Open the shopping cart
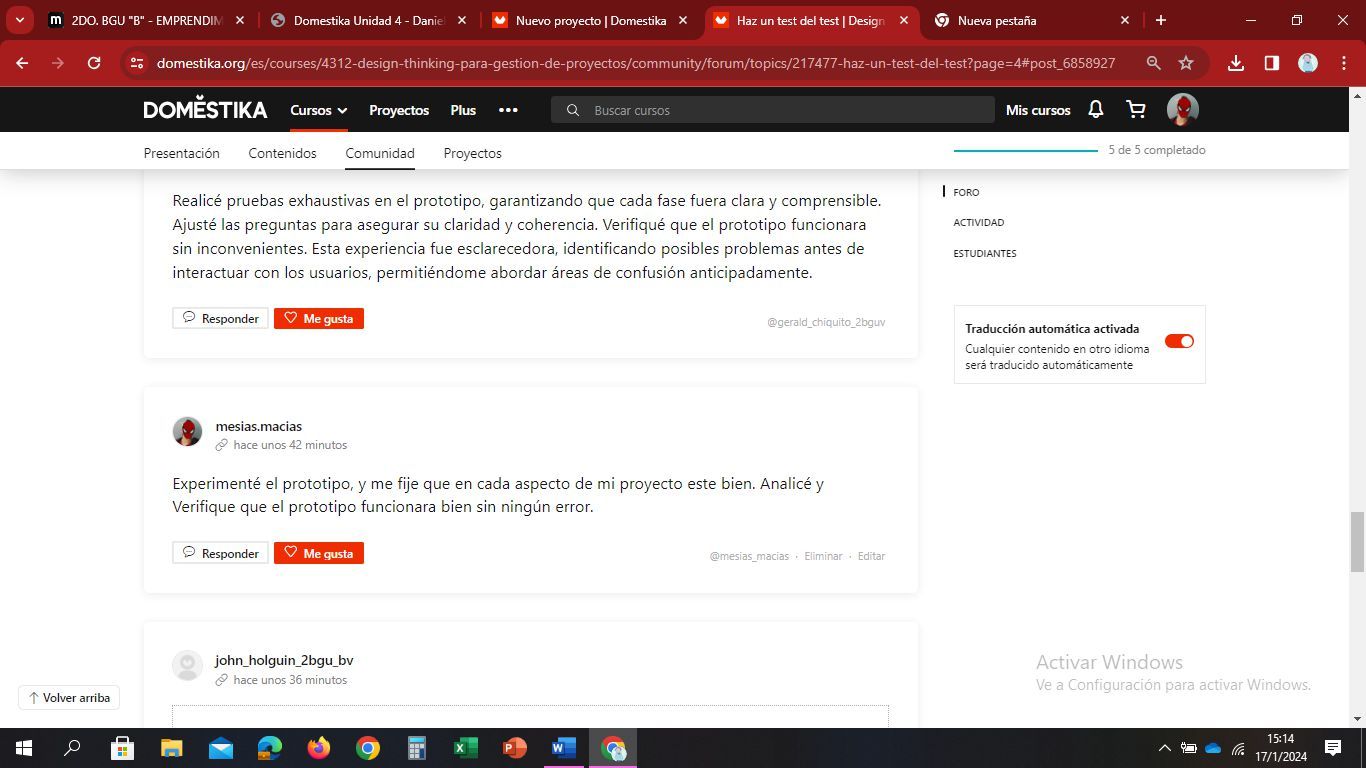This screenshot has height=768, width=1366. tap(1136, 110)
